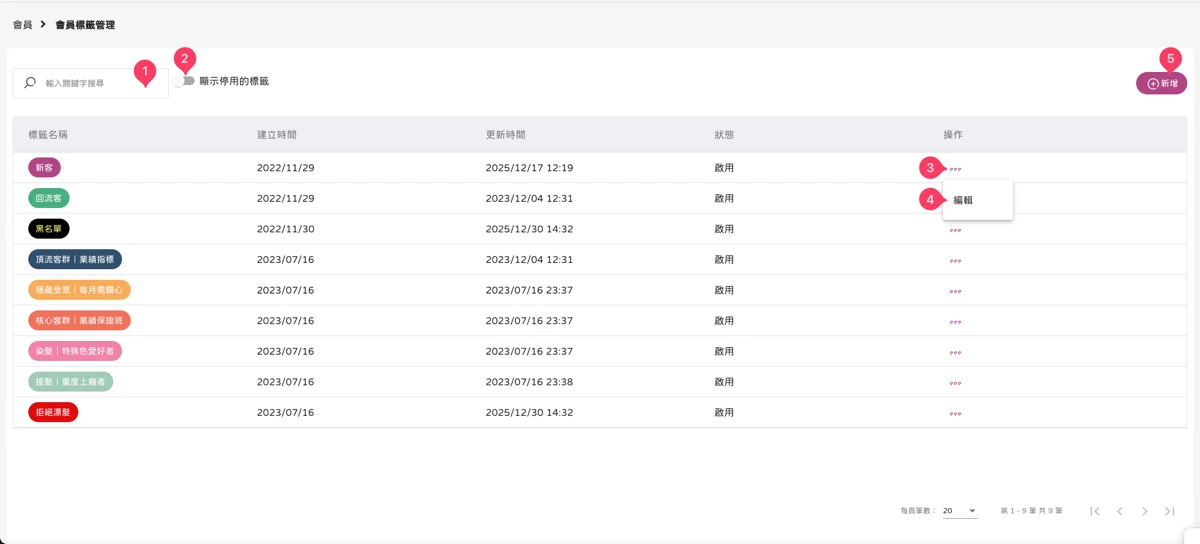The height and width of the screenshot is (544, 1200).
Task: Click 啟用 status in the 拒絕漂髮 row
Action: coord(724,413)
